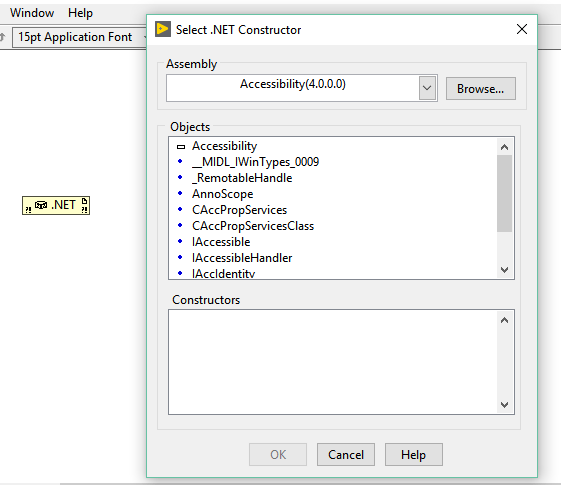Close the Select .NET Constructor dialog
Screen dimensions: 561x485
(x=522, y=29)
